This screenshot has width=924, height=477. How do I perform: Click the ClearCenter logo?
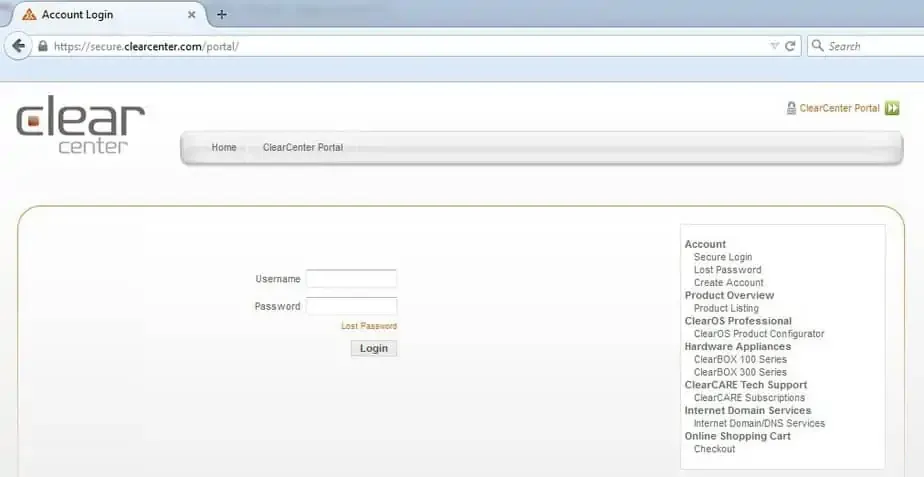pyautogui.click(x=80, y=125)
